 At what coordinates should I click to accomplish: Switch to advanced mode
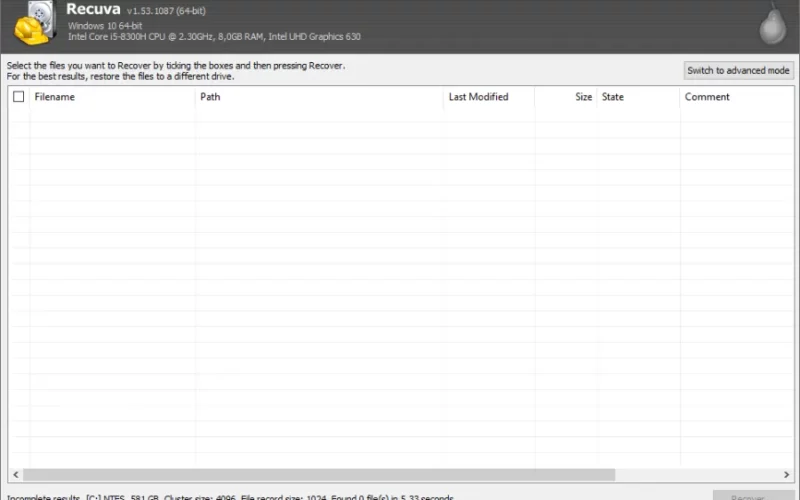click(738, 70)
